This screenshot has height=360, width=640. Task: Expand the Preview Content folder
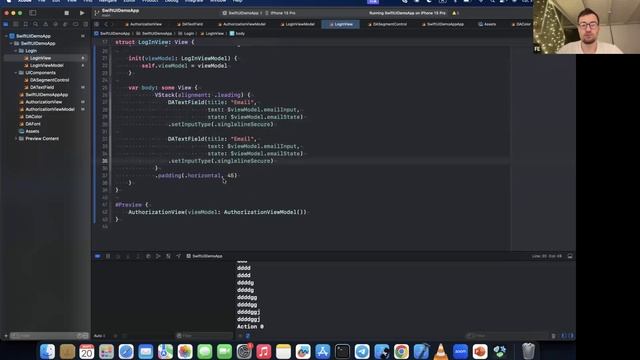click(x=16, y=139)
